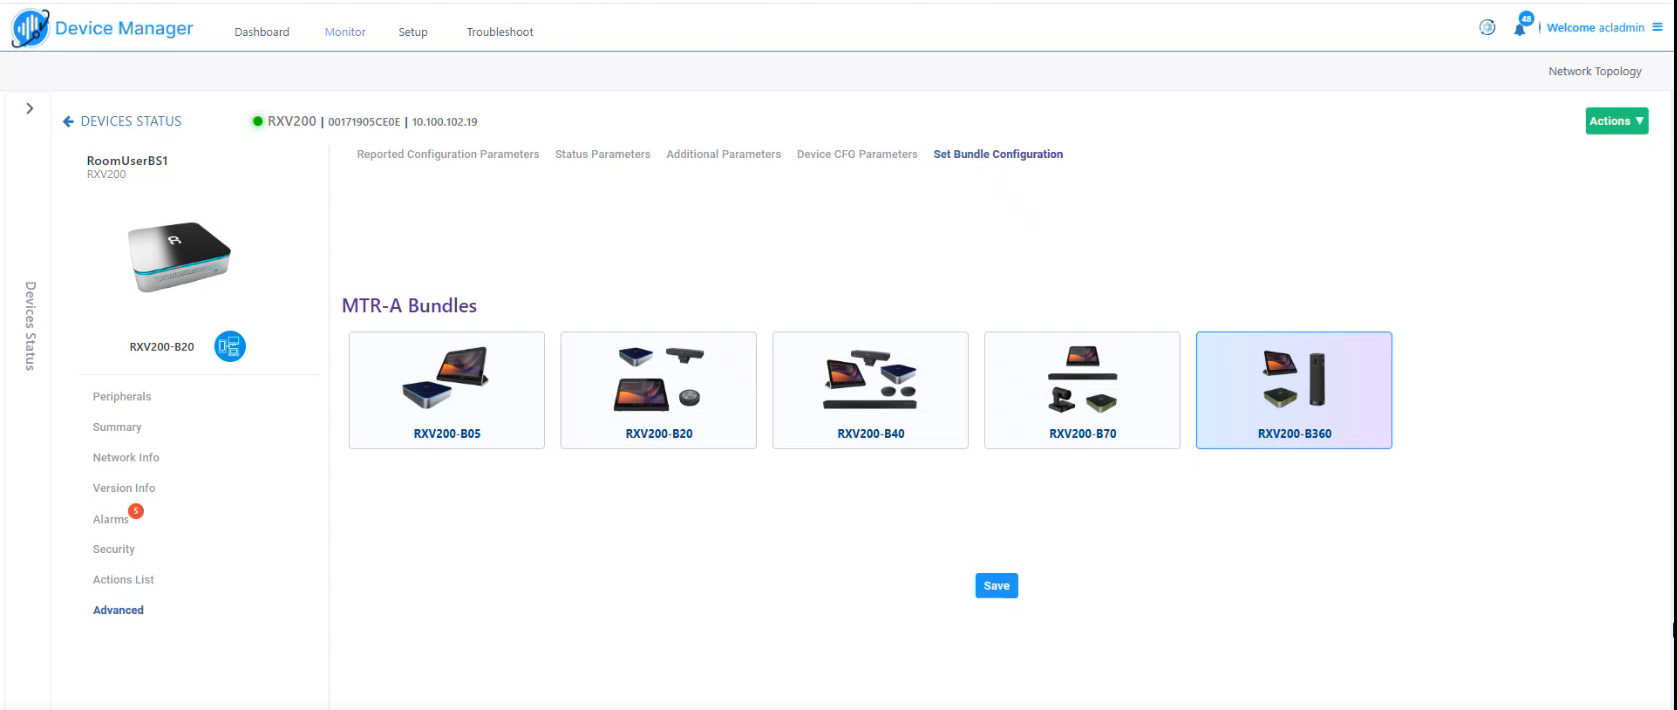Screen dimensions: 1677x710
Task: Click the Save button
Action: click(997, 586)
